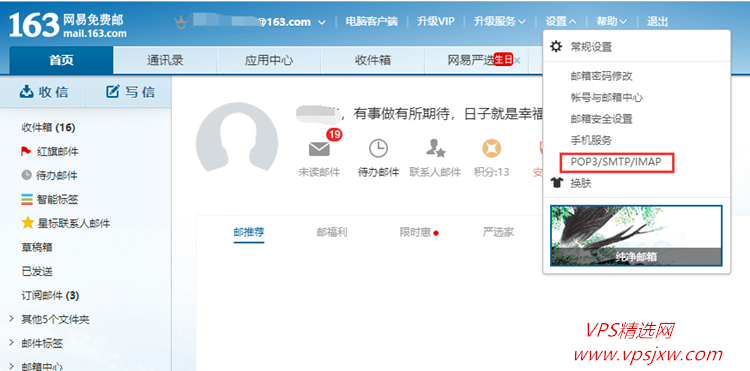This screenshot has height=371, width=750.
Task: Expand 其他5个文件夹 in sidebar
Action: 11,319
